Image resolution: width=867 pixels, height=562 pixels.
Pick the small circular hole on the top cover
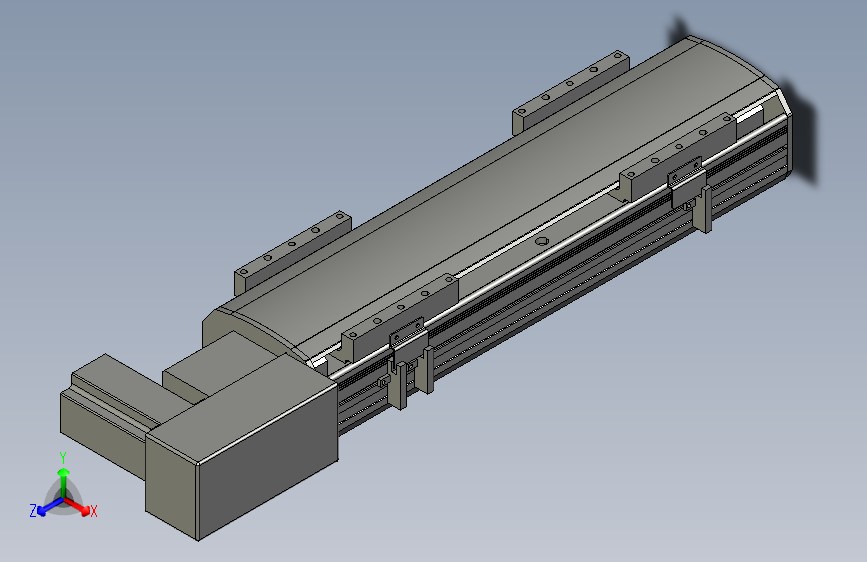click(x=542, y=241)
